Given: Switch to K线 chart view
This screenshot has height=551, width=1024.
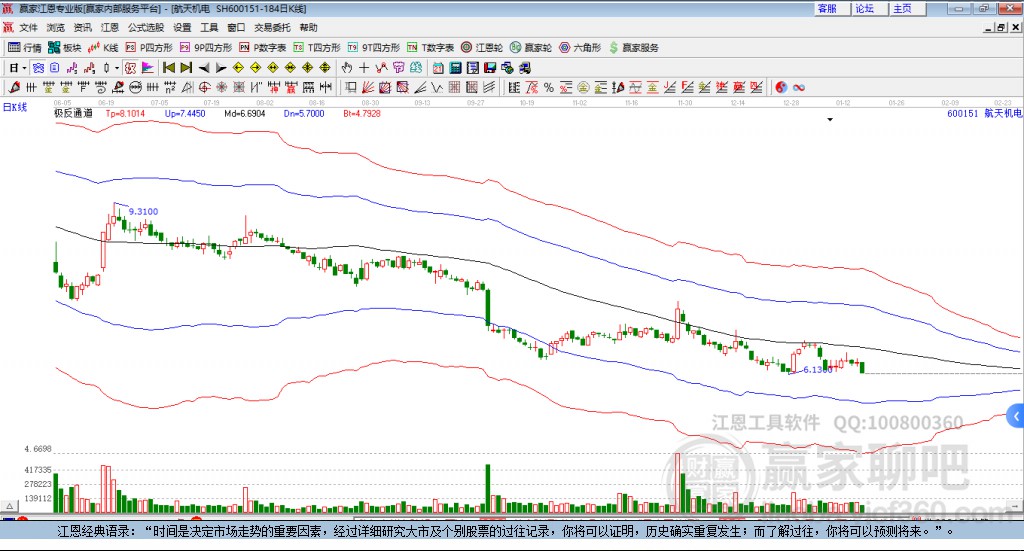Looking at the screenshot, I should point(103,48).
